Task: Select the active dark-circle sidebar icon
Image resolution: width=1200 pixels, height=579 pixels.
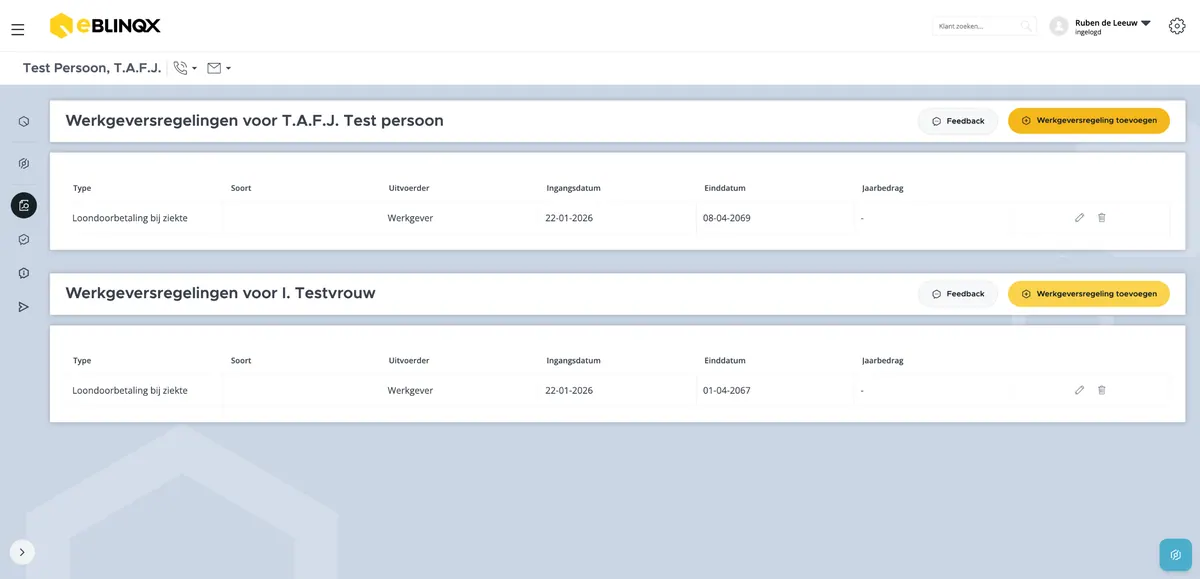Action: [24, 205]
